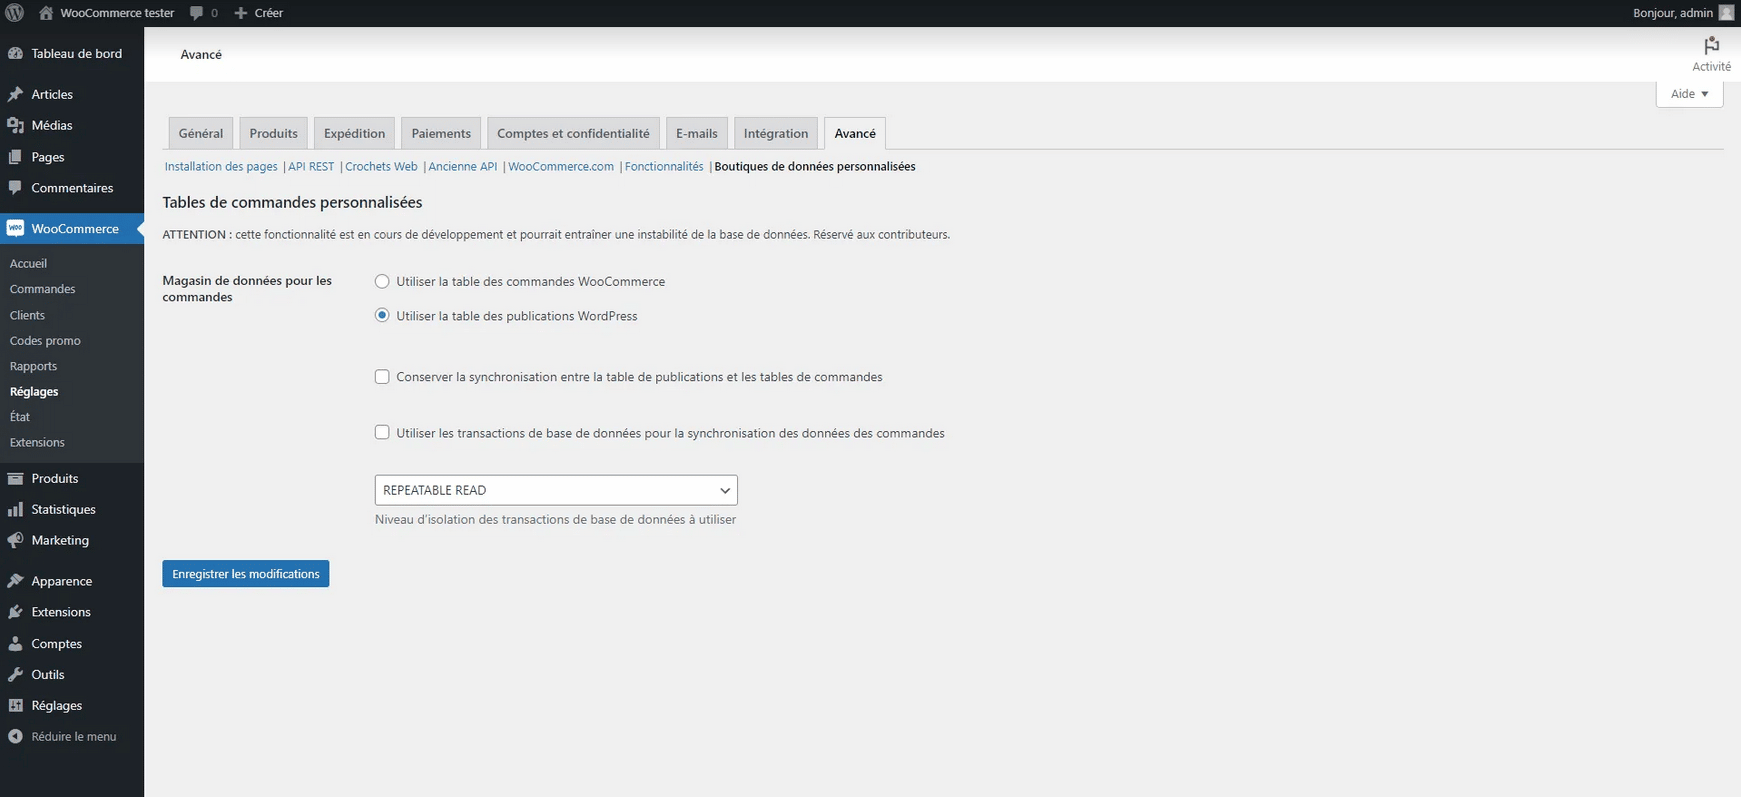Click the Apparence brush icon
The image size is (1741, 797).
pos(15,581)
